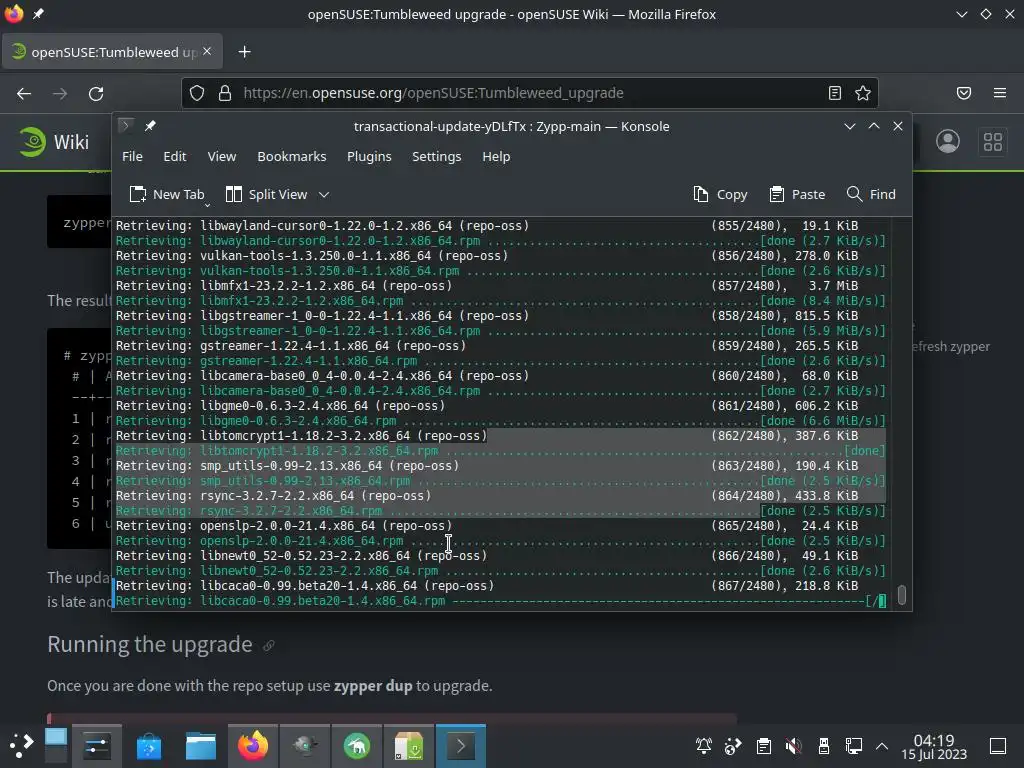Click the software updates tray icon
Screen dimensions: 1024x768
pyautogui.click(x=733, y=746)
